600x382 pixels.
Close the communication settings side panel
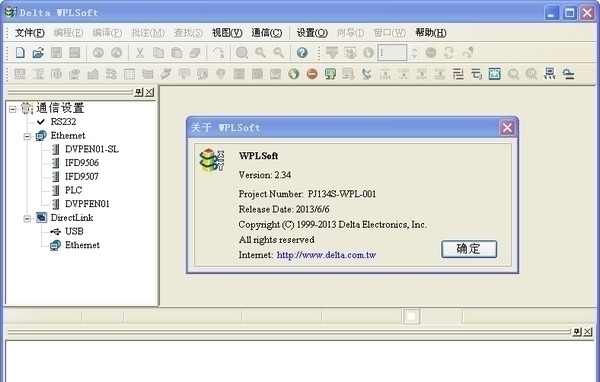coord(149,92)
